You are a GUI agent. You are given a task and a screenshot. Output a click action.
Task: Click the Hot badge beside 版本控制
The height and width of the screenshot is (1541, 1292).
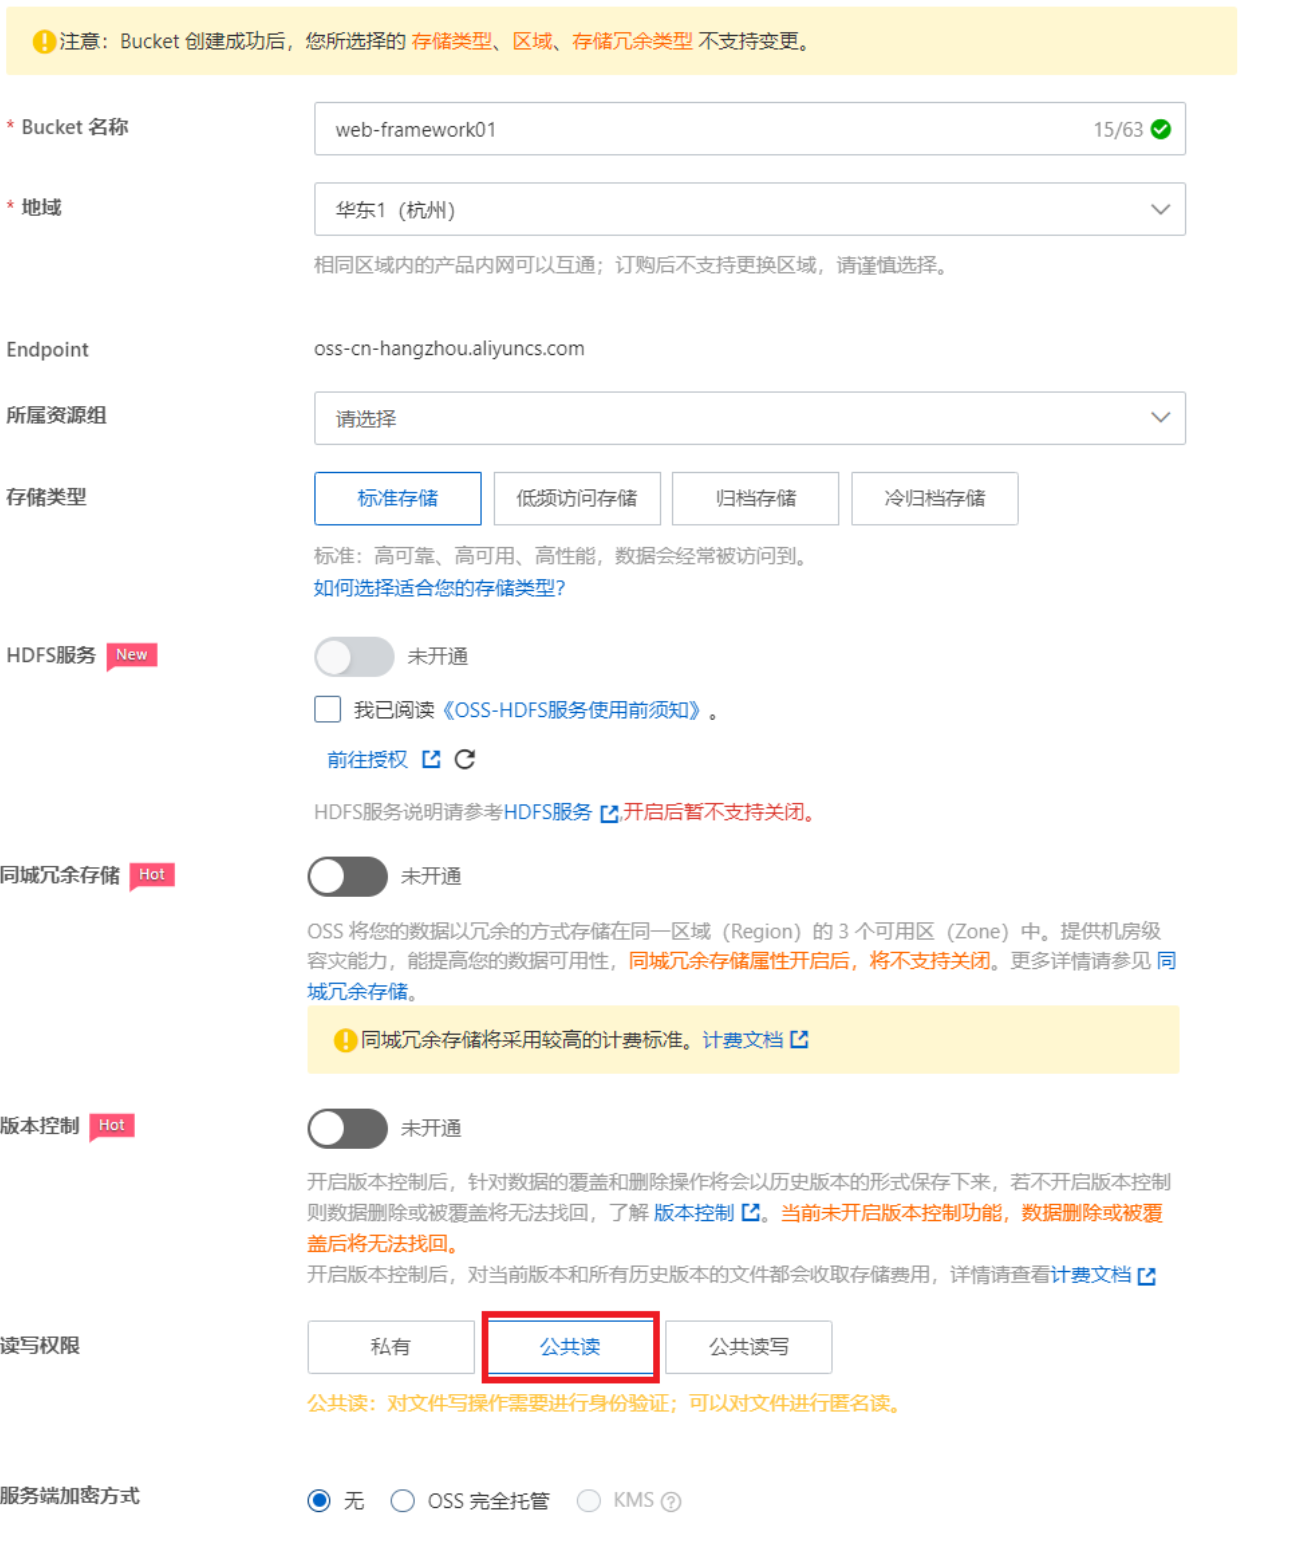[x=112, y=1126]
